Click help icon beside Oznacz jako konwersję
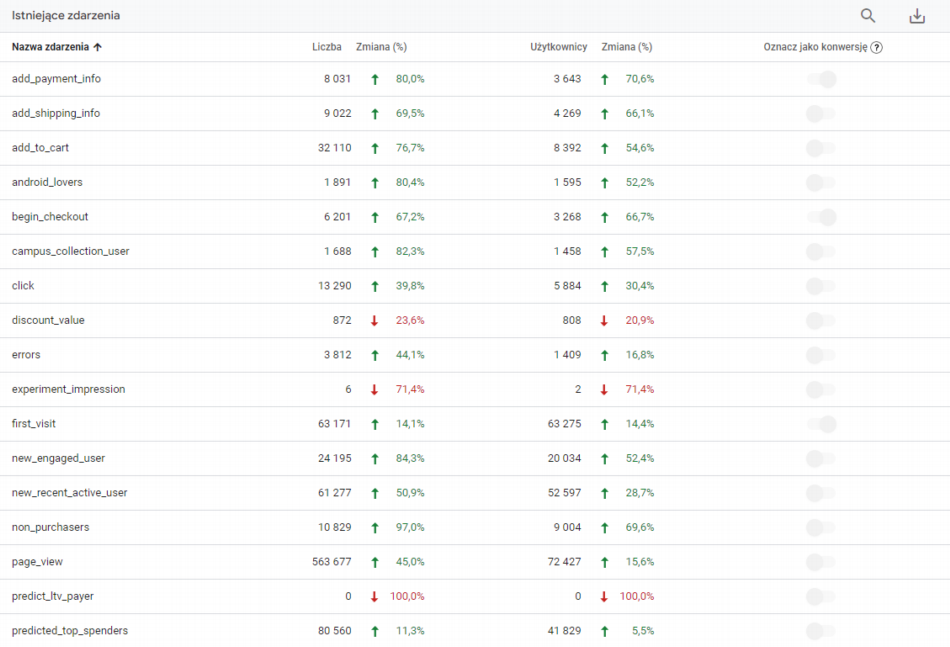This screenshot has width=950, height=647. point(877,47)
